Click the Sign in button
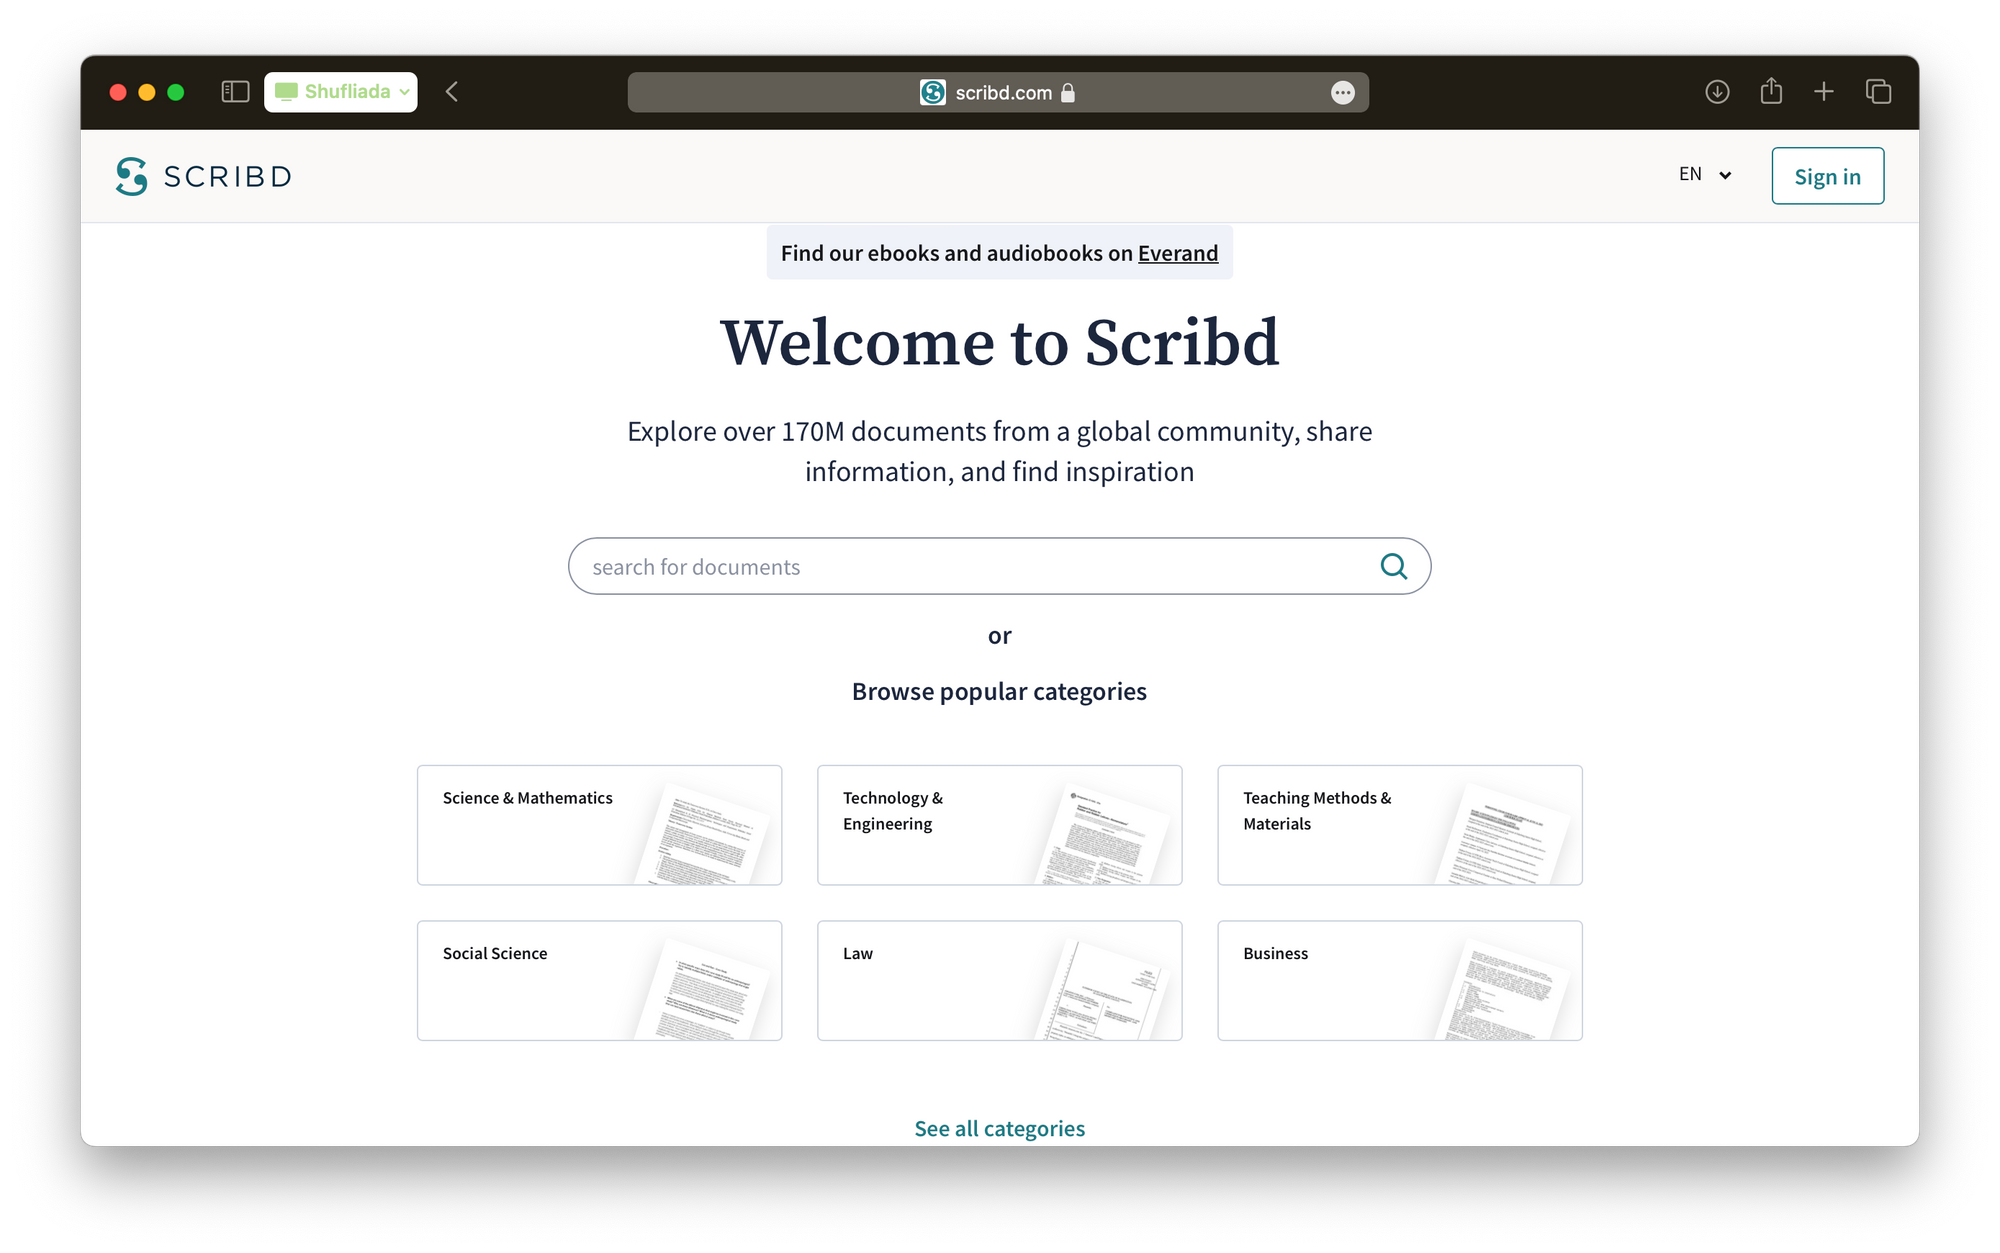The height and width of the screenshot is (1253, 2000). 1827,176
